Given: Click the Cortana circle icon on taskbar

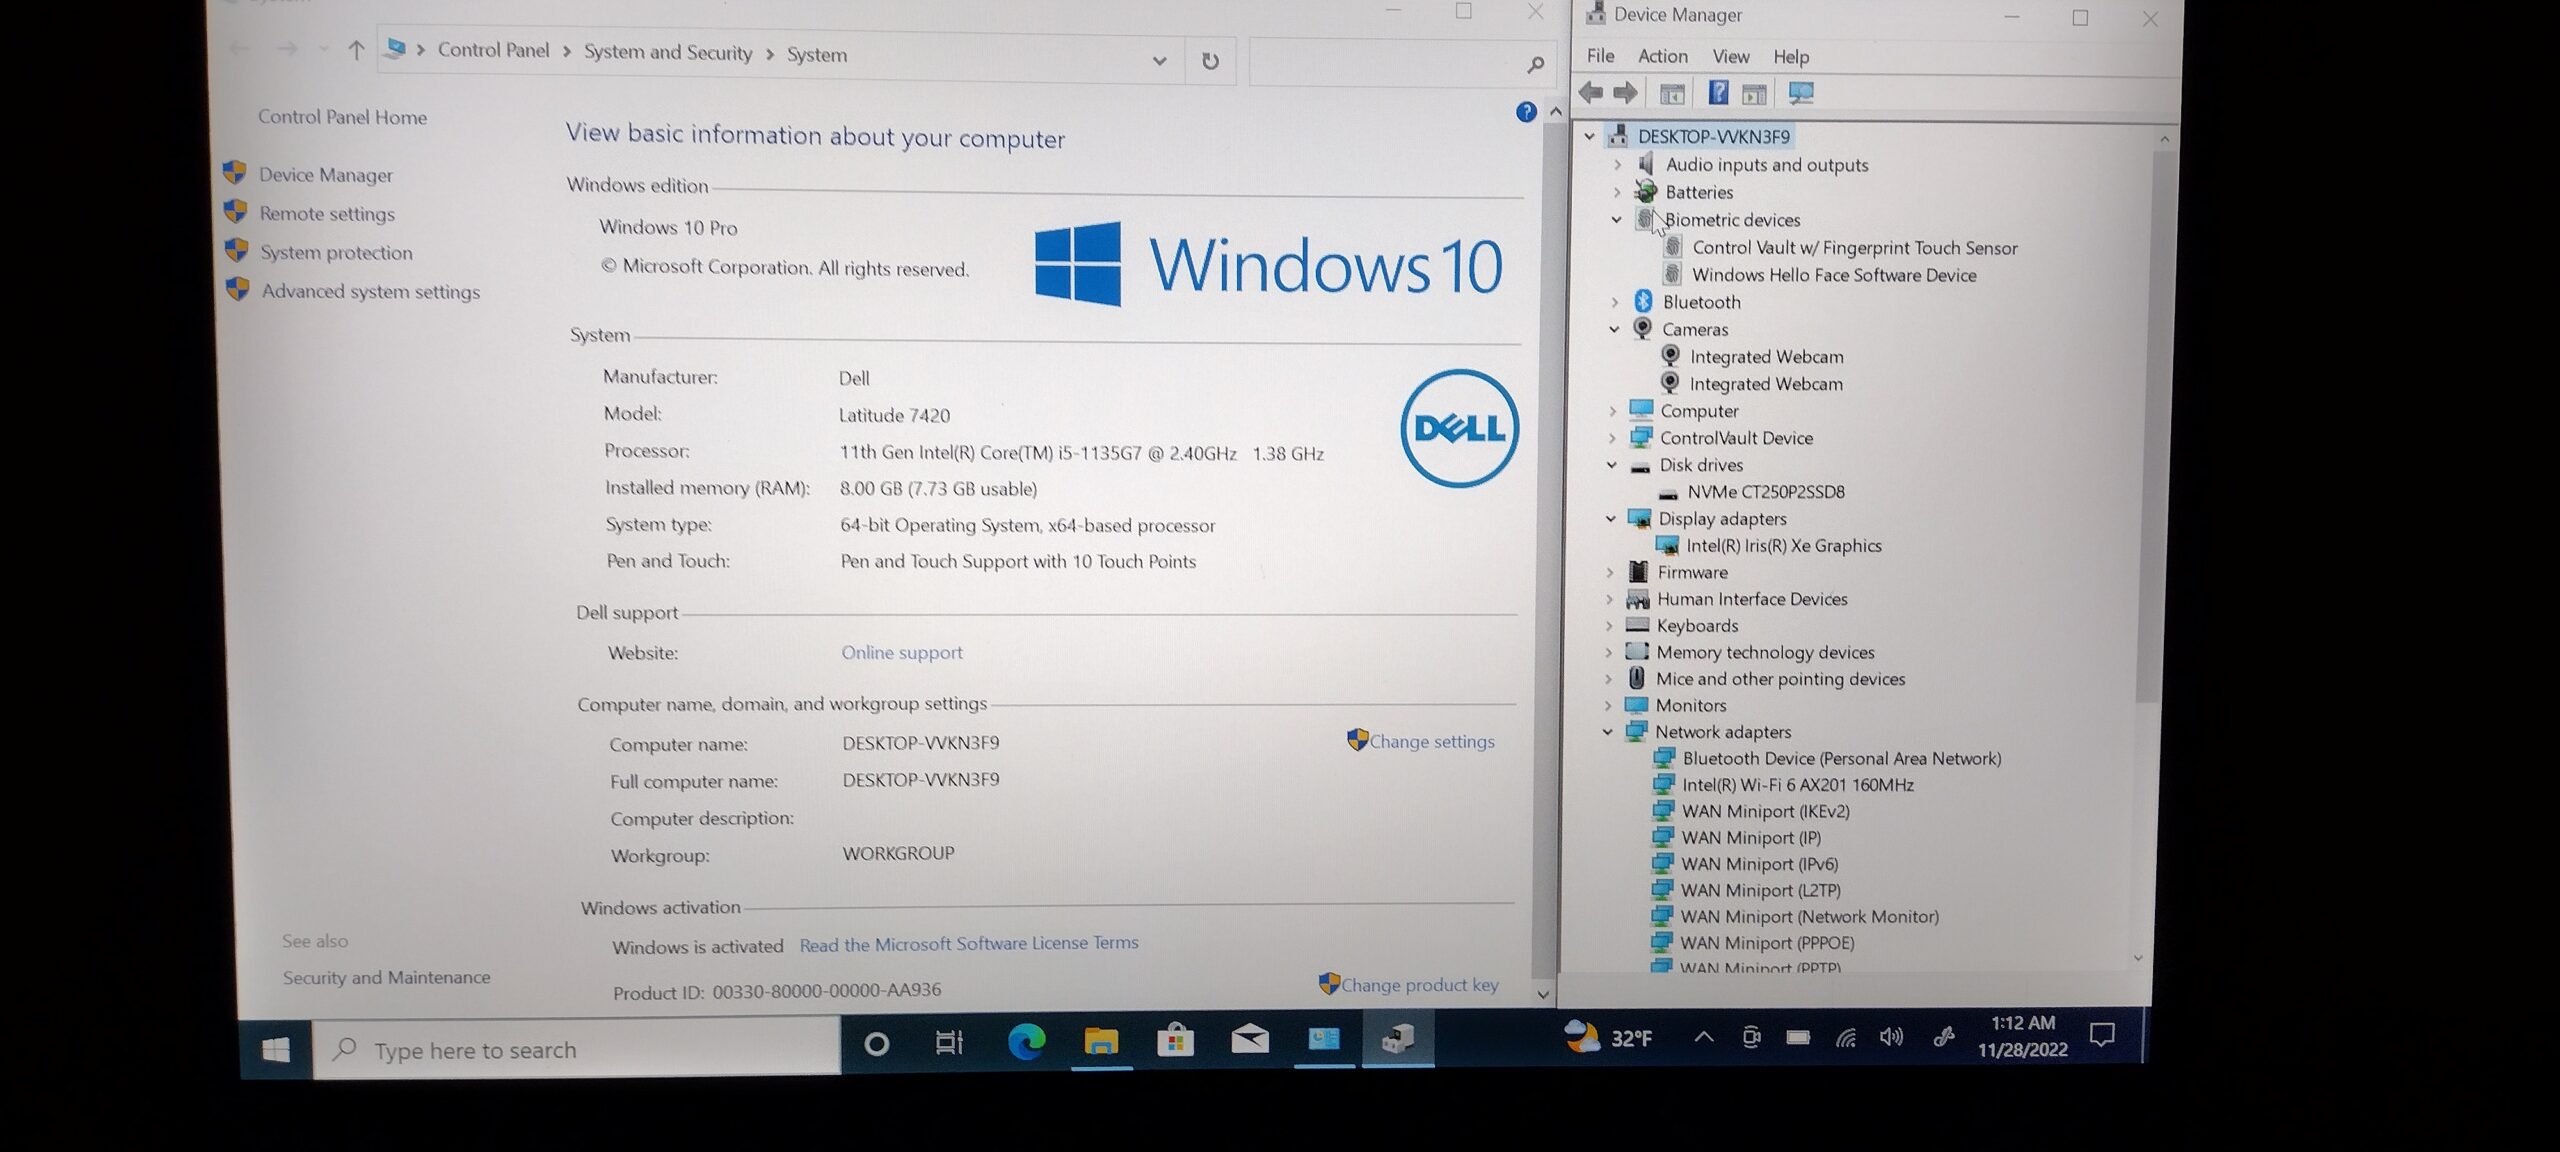Looking at the screenshot, I should pyautogui.click(x=876, y=1044).
